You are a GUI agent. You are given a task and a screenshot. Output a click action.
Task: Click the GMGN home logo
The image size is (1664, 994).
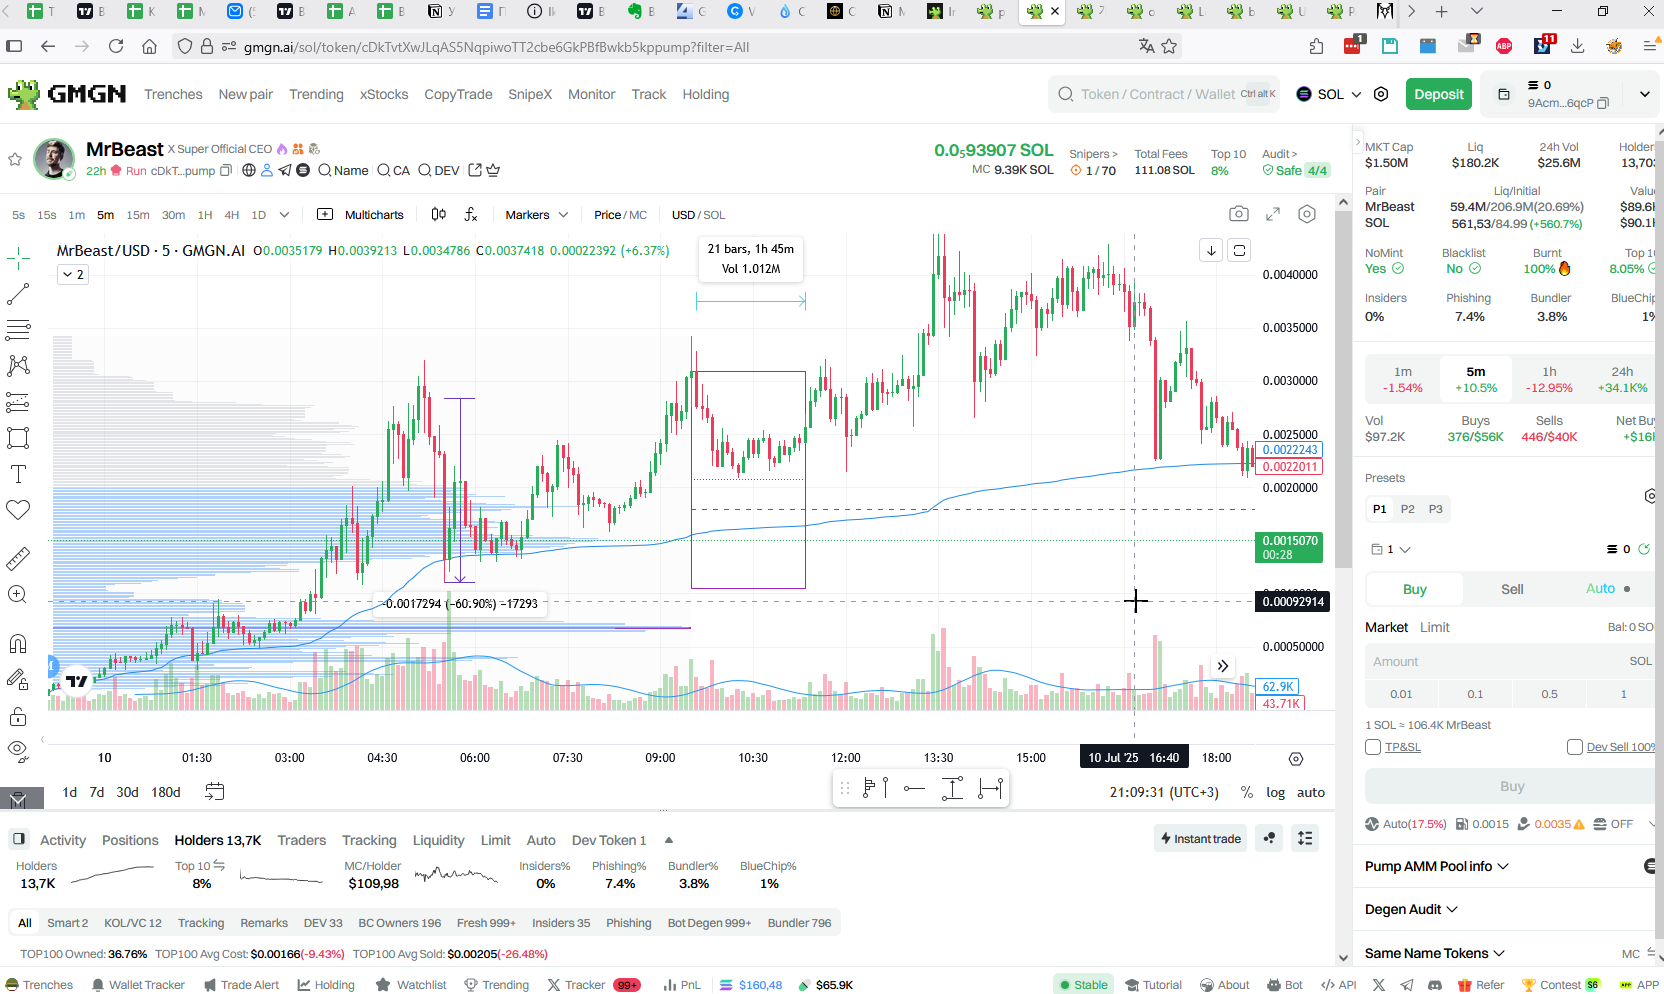(x=67, y=94)
